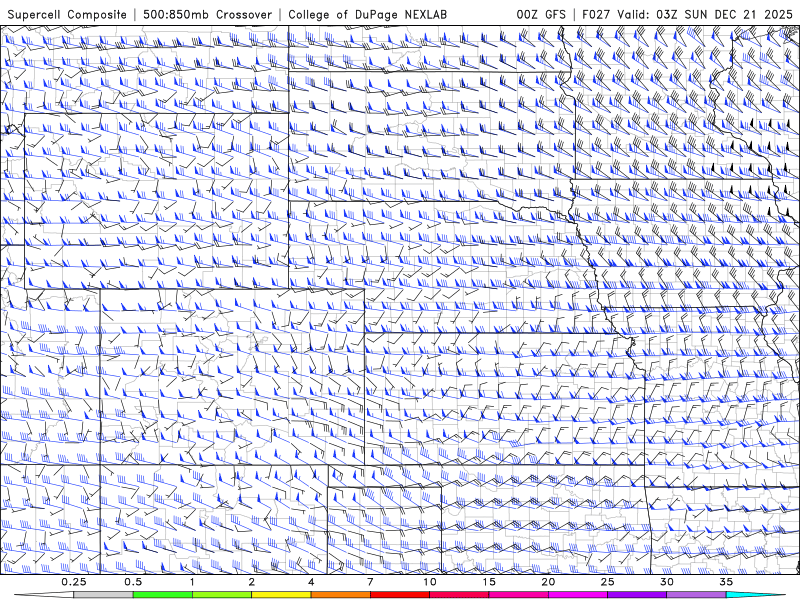
Task: Click the 1 value on color scale
Action: [192, 582]
